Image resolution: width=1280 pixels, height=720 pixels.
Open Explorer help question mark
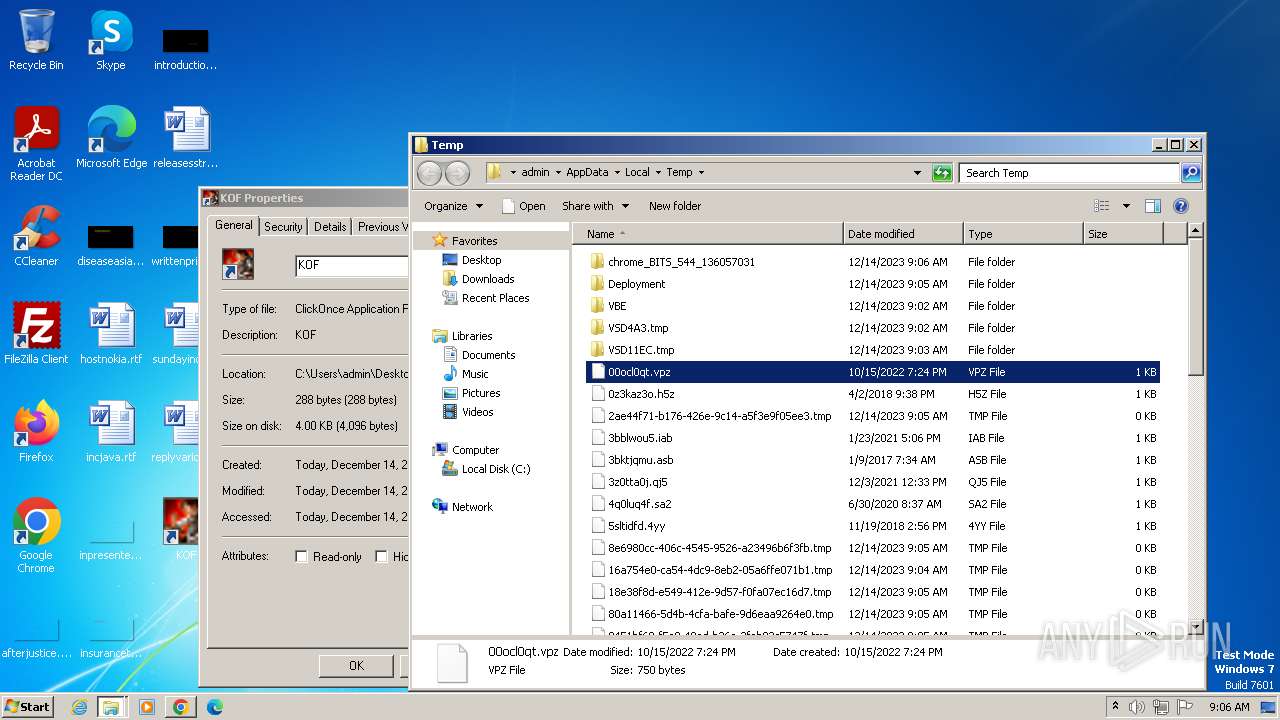click(1180, 206)
